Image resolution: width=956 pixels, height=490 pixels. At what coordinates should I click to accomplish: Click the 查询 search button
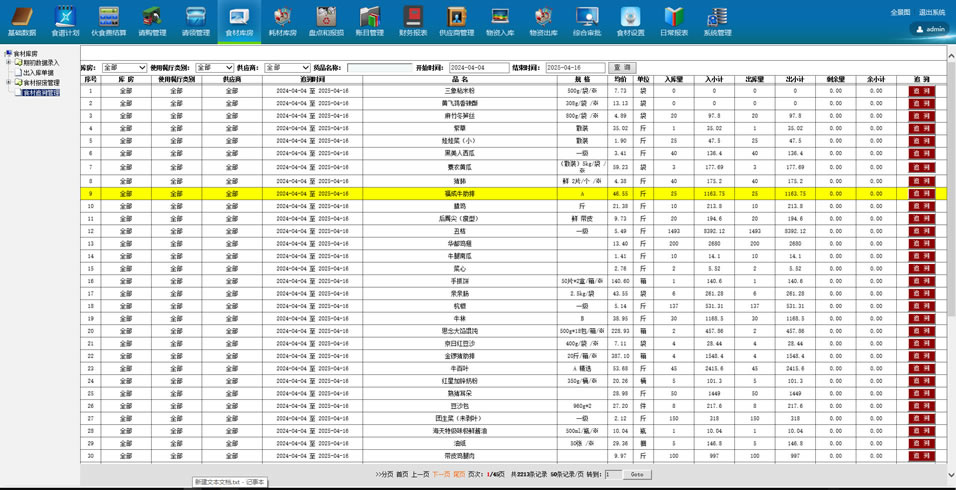tap(620, 68)
